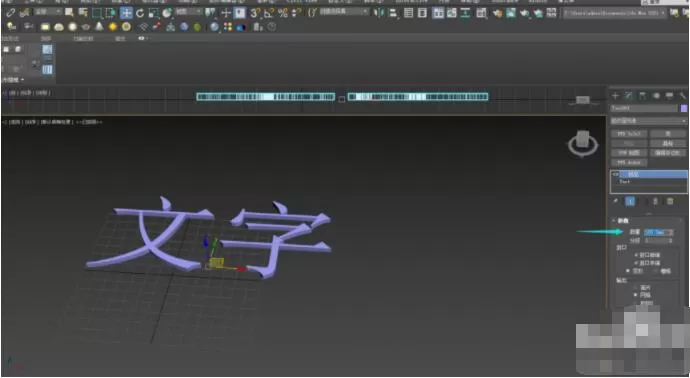Toggle the Layer Explorer icon

422,13
